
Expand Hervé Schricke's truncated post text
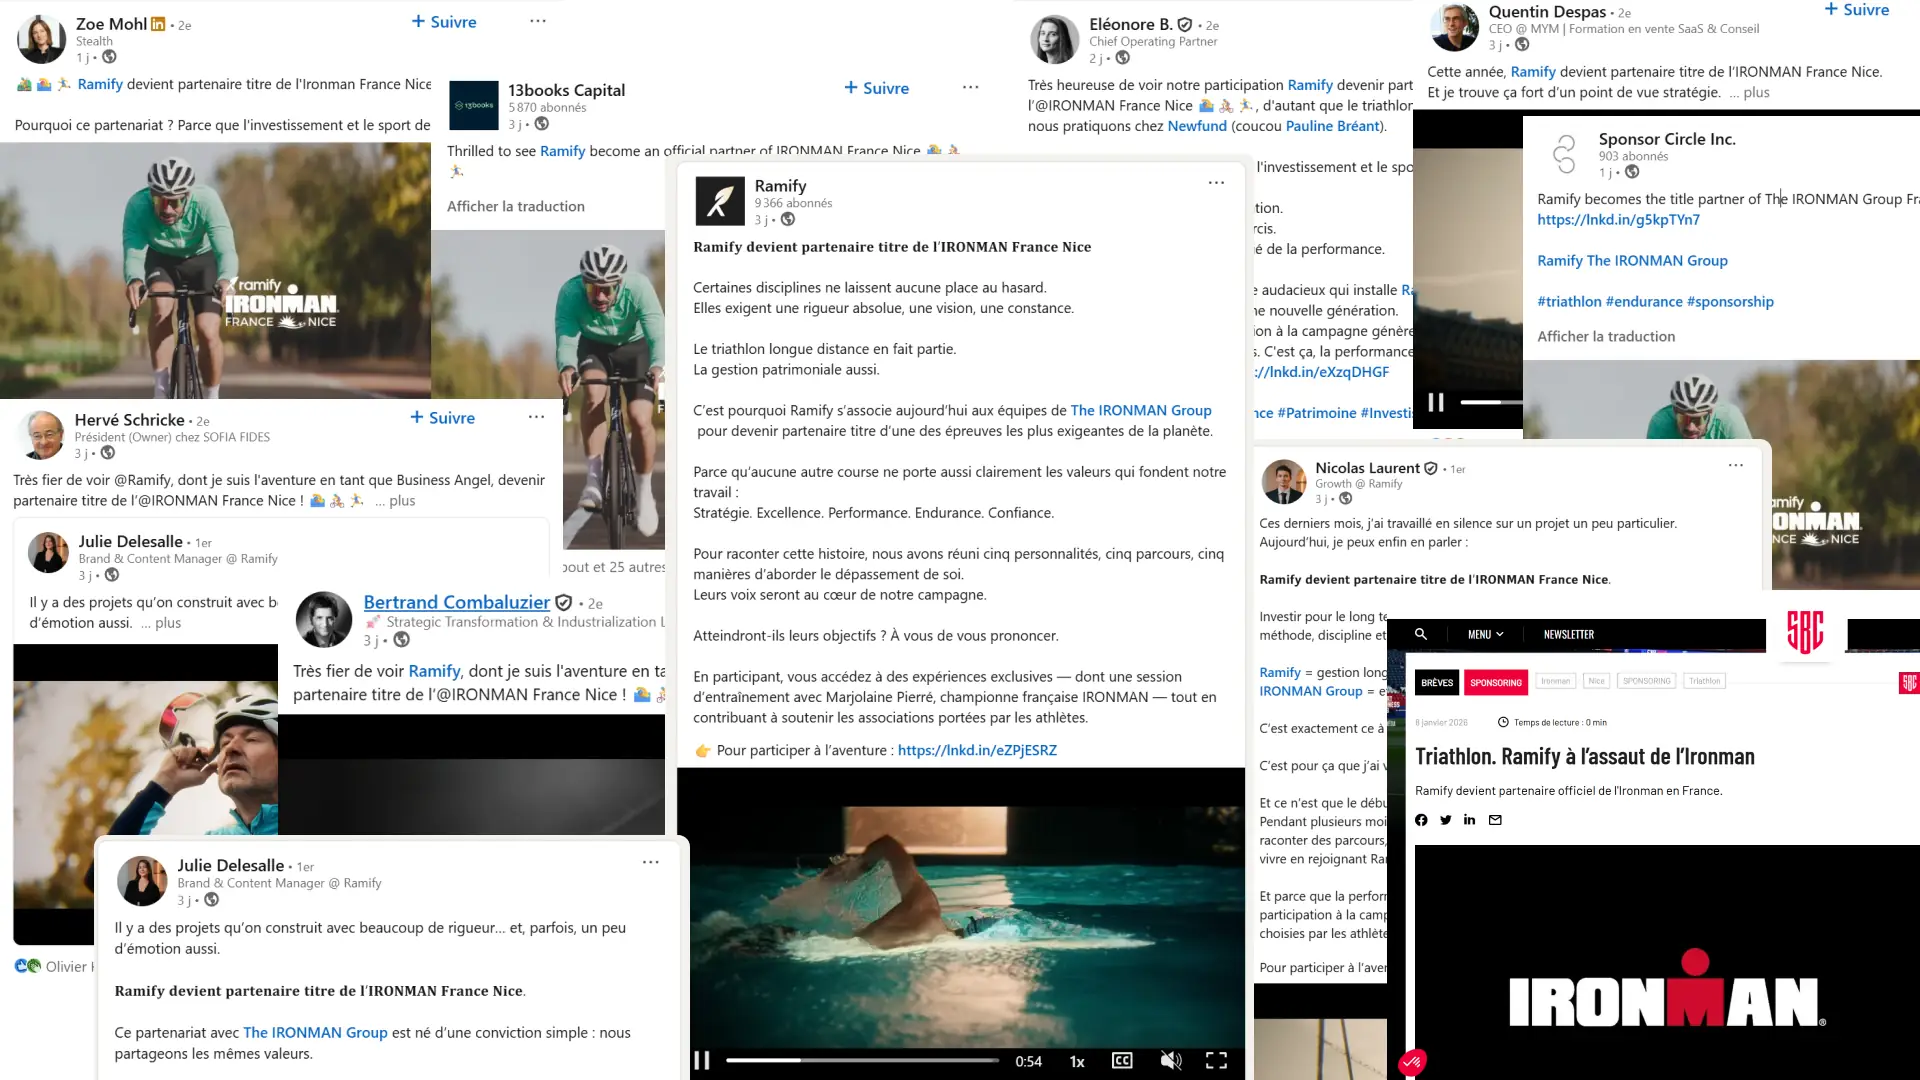[397, 500]
